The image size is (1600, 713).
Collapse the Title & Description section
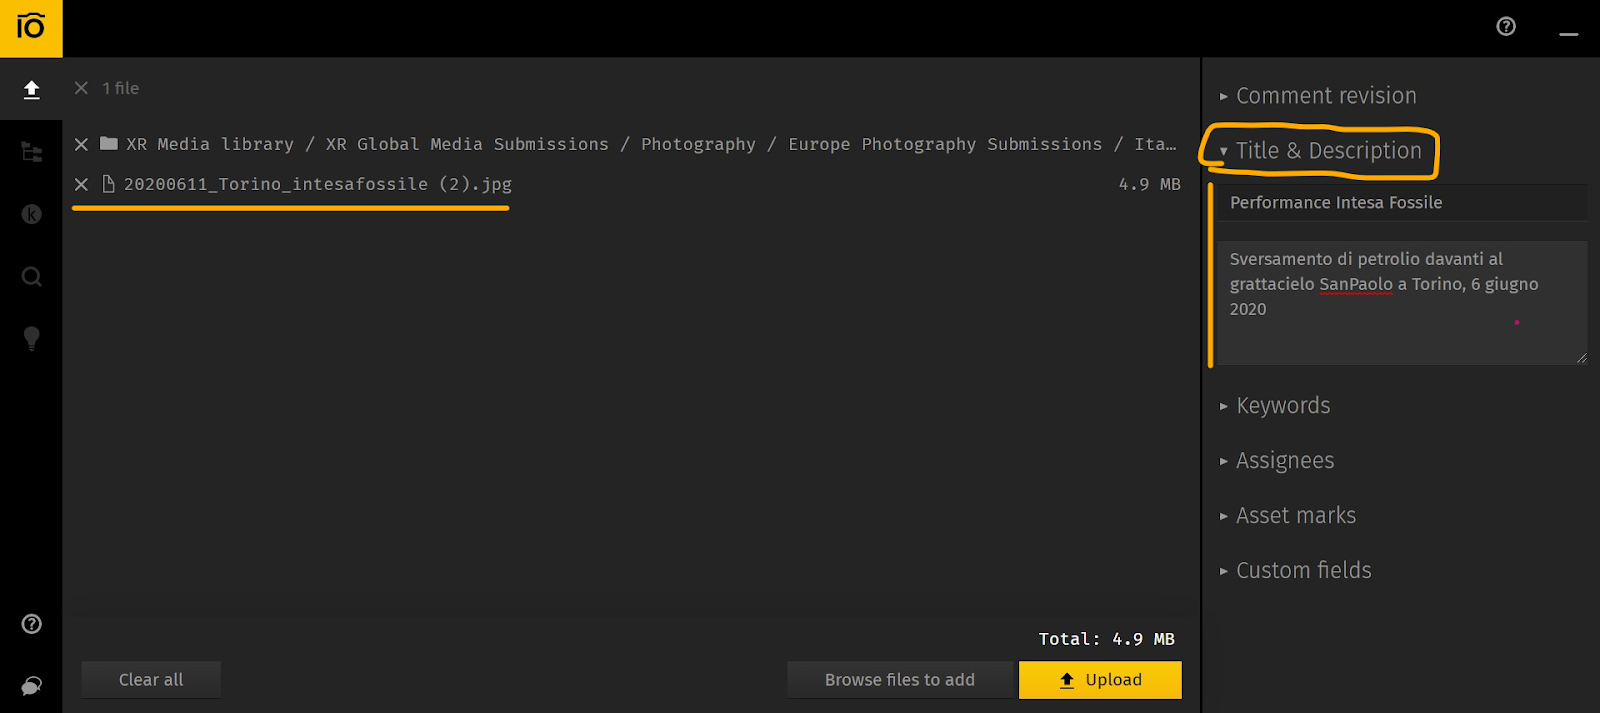pyautogui.click(x=1327, y=151)
